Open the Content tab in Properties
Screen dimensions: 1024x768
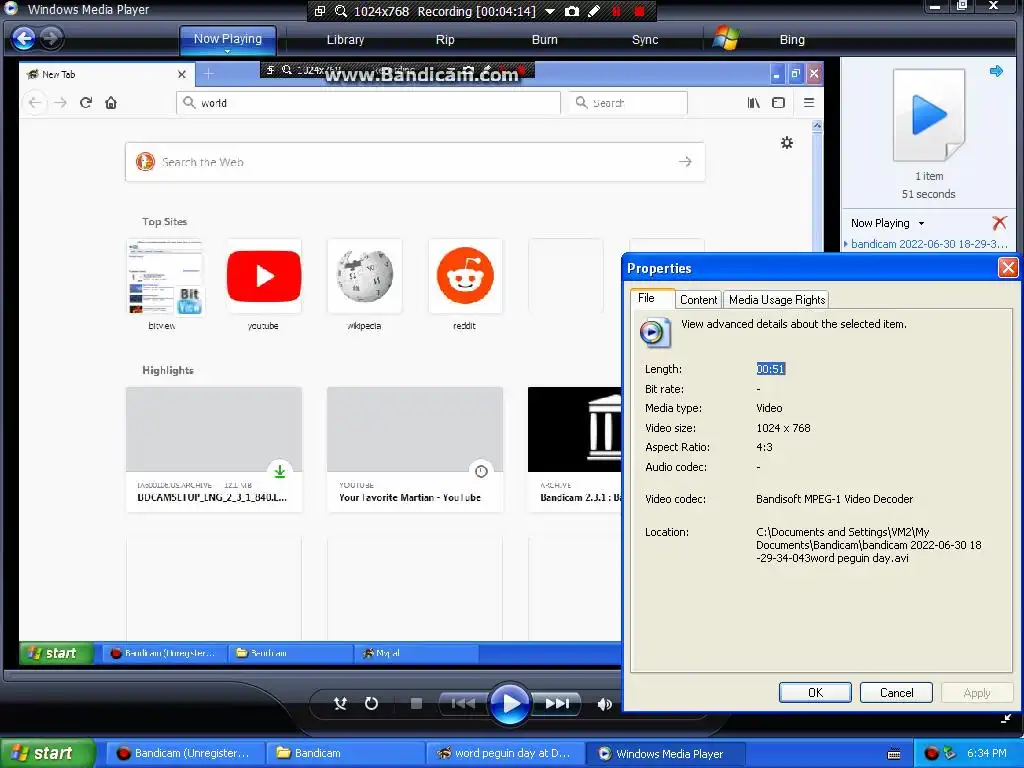tap(698, 300)
